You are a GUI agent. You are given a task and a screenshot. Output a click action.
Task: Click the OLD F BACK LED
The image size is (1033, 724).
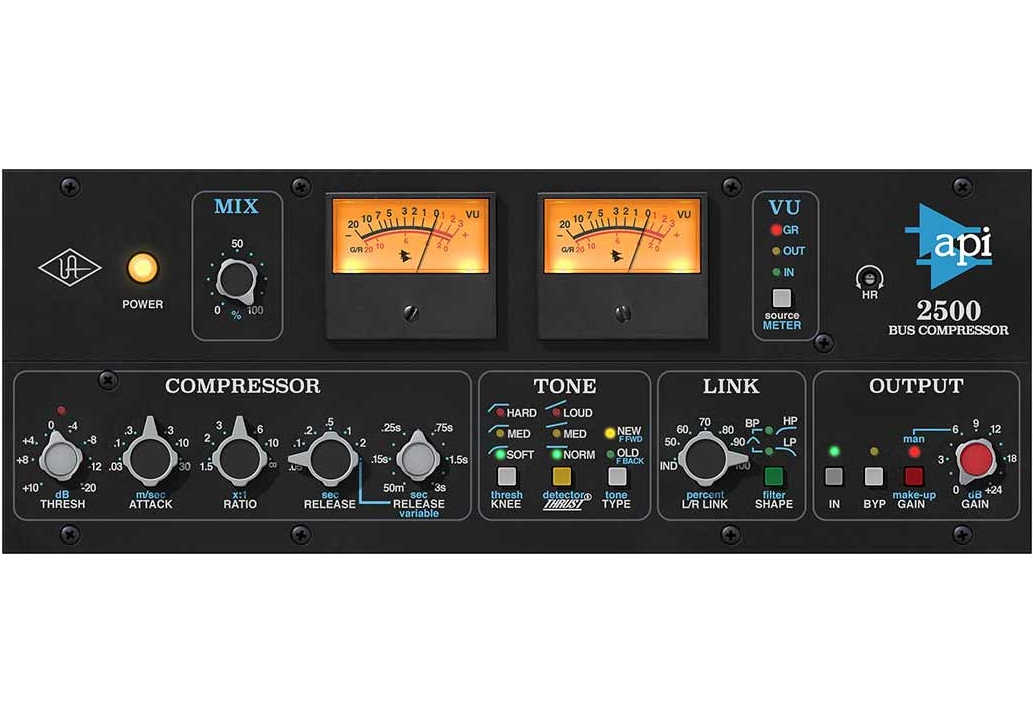[610, 455]
